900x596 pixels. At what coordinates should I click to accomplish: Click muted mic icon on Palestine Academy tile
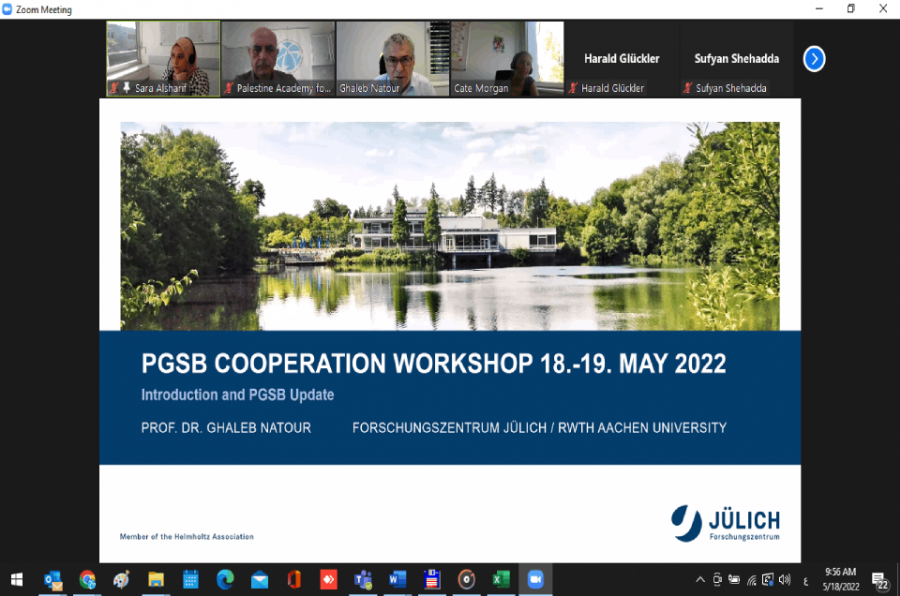pos(228,88)
